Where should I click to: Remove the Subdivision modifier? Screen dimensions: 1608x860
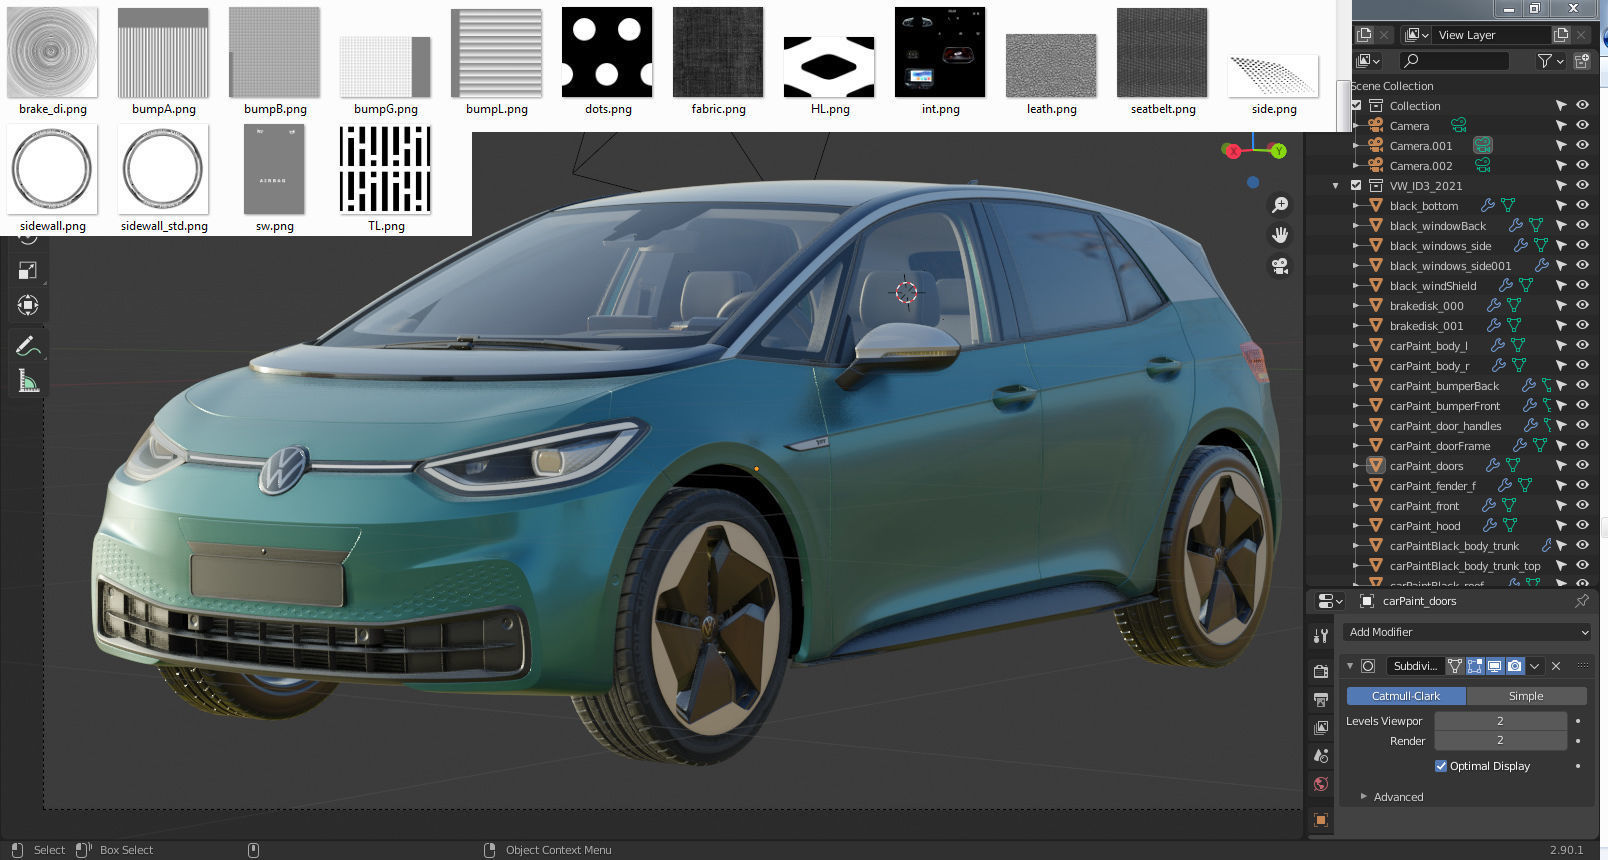coord(1556,666)
